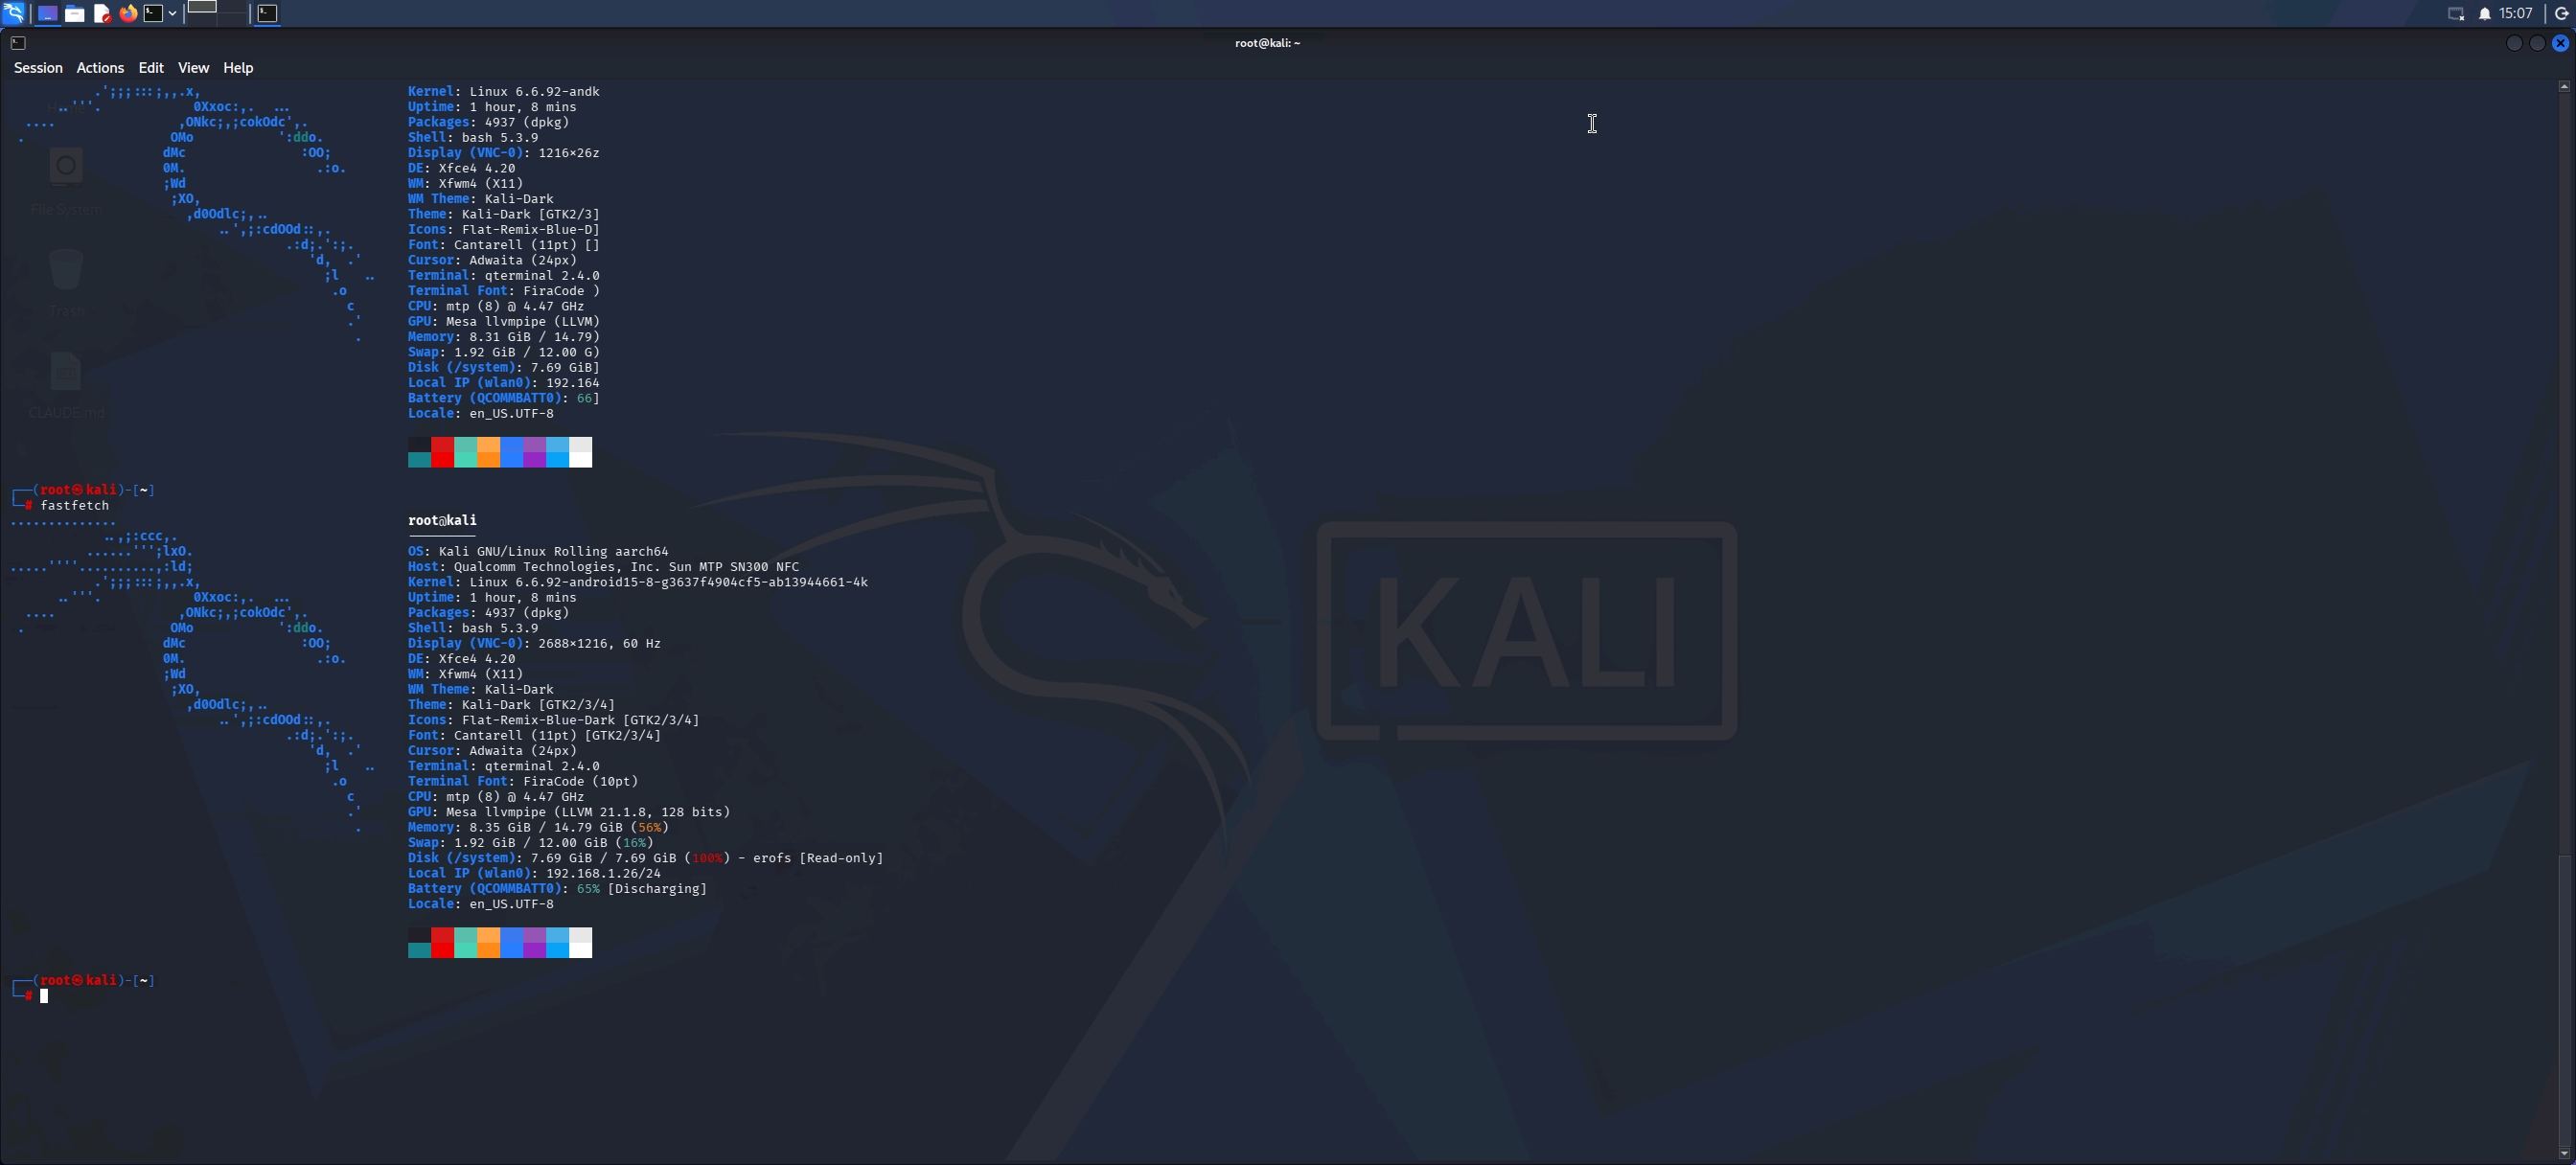Click the 'Terminal Font: FiraCode (10pt)' line

[523, 782]
